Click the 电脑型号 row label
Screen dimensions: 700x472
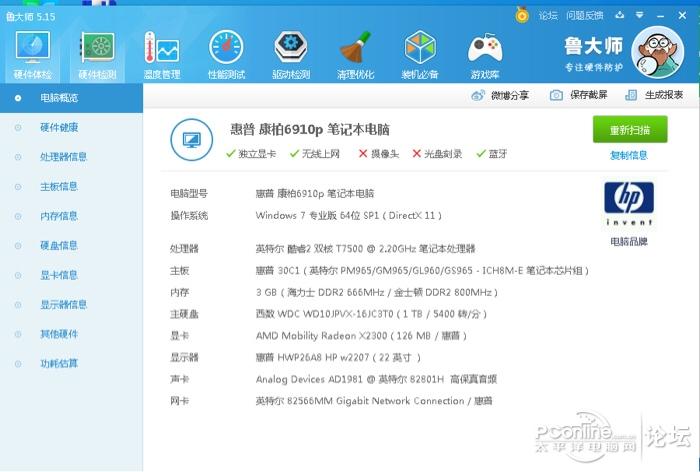[x=189, y=194]
